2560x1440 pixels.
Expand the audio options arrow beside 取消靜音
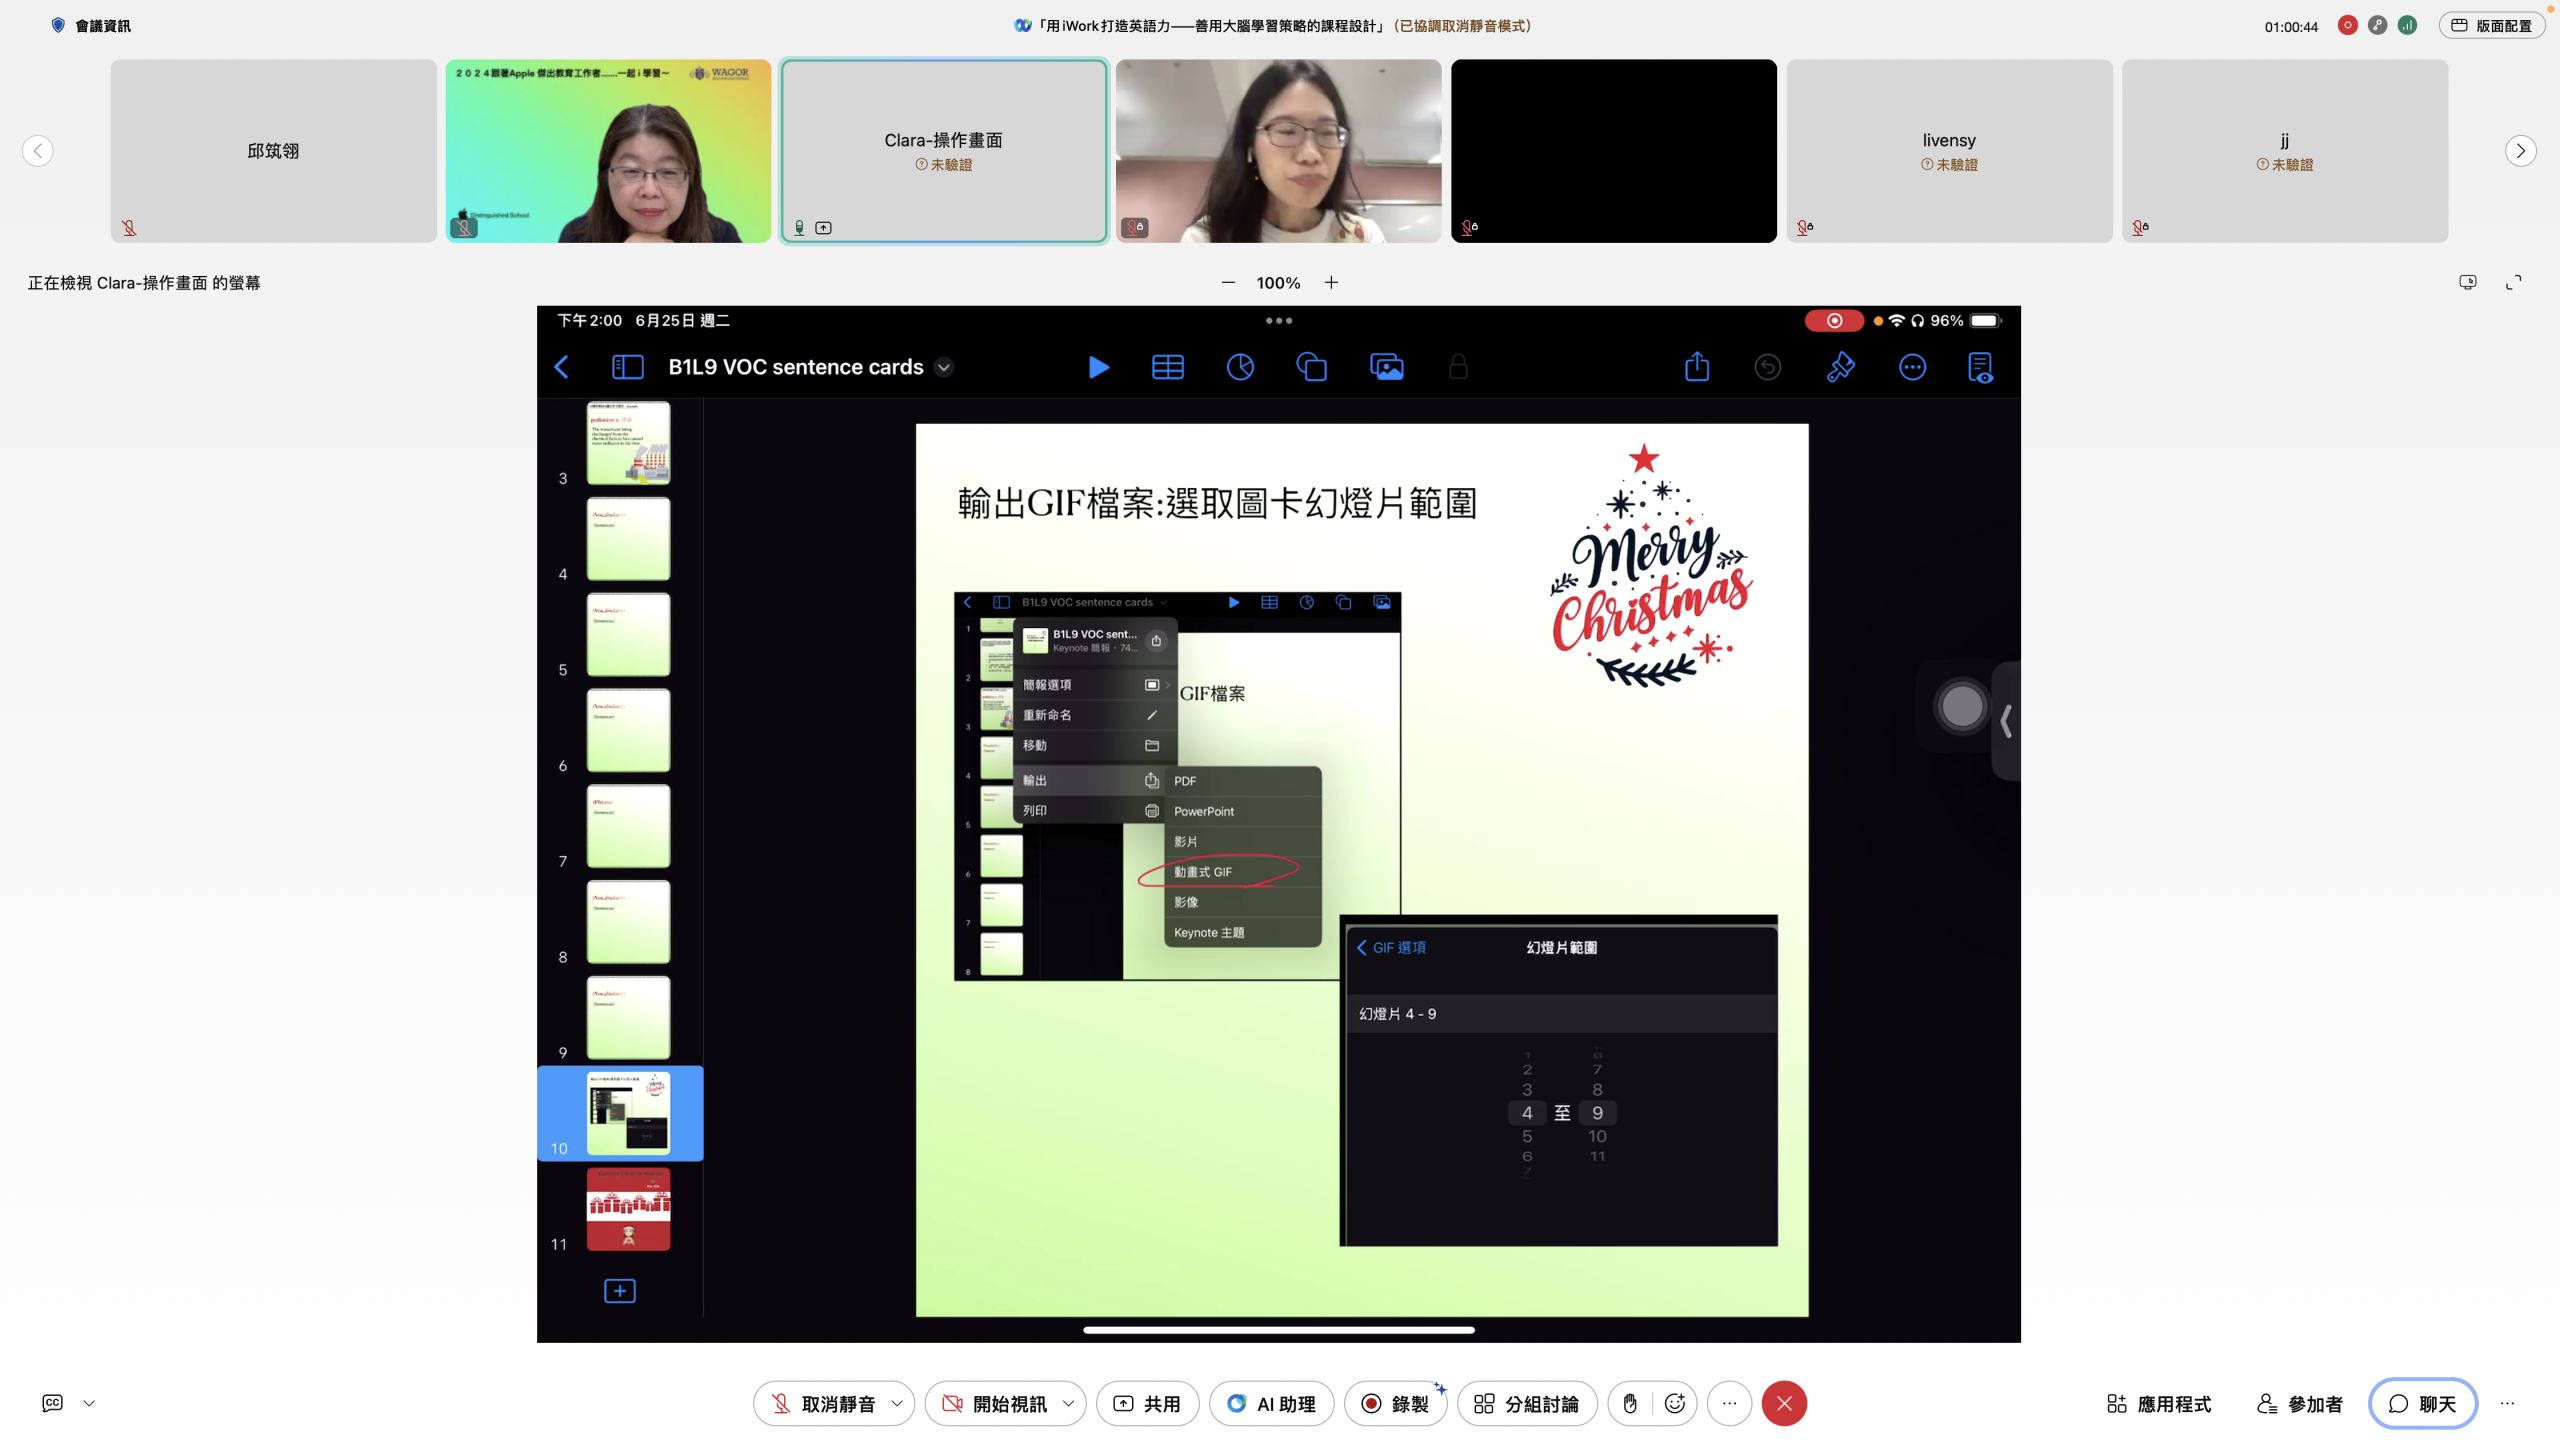tap(897, 1403)
